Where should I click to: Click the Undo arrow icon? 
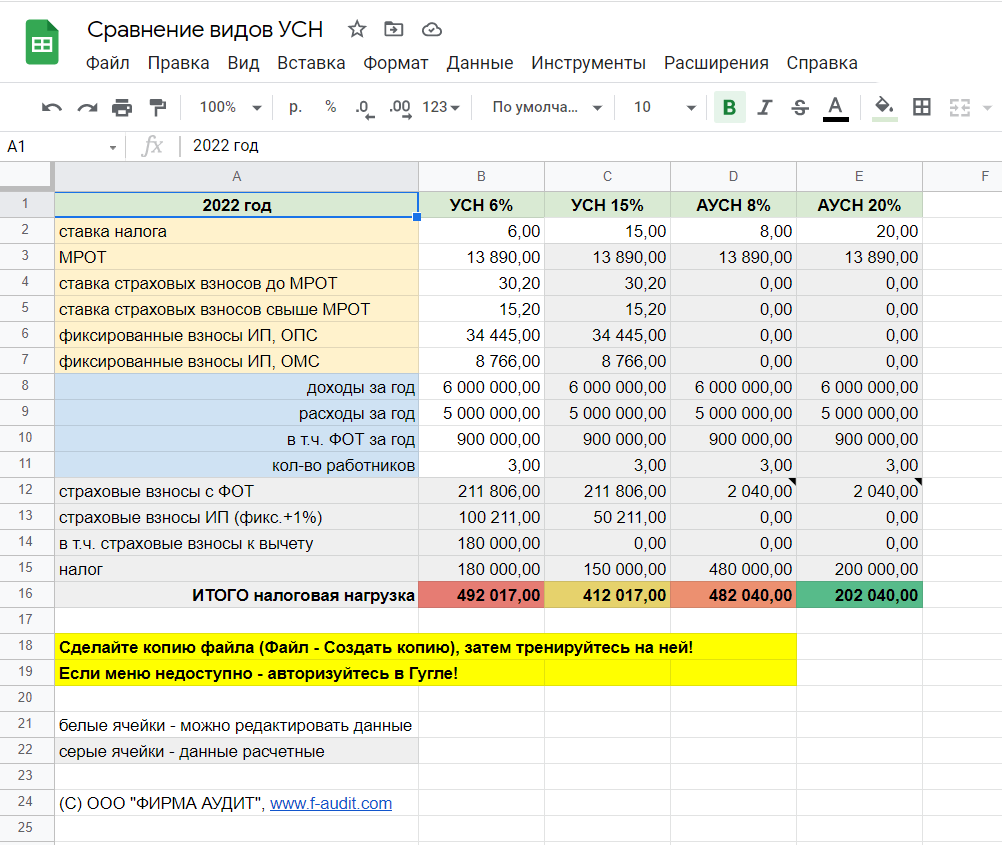(x=52, y=107)
